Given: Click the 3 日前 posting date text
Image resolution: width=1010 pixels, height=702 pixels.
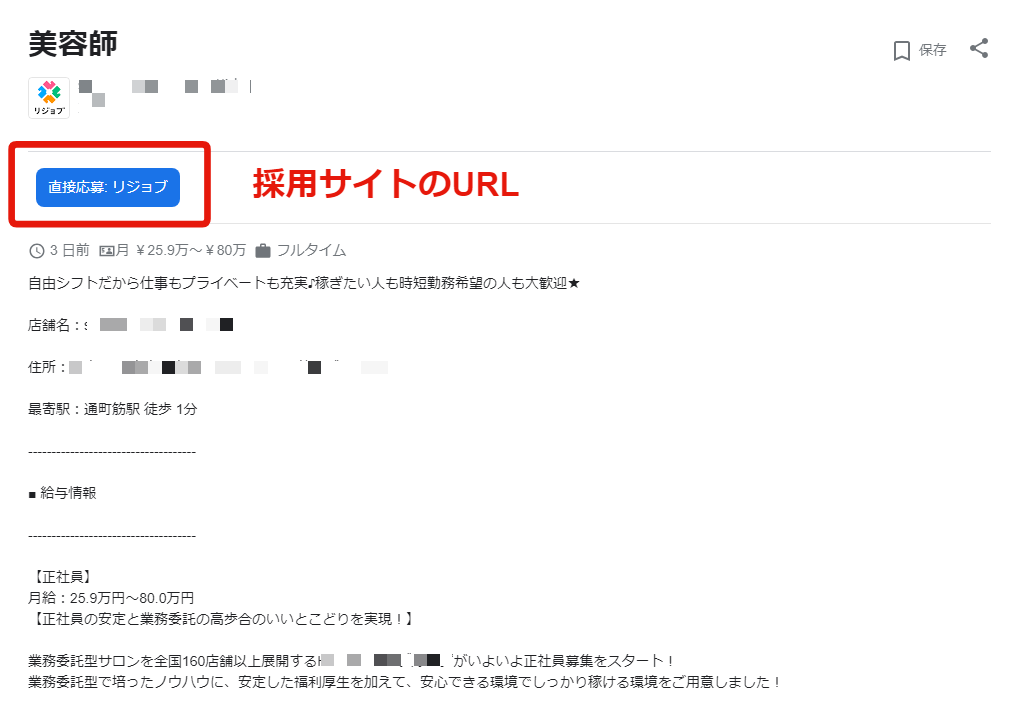Looking at the screenshot, I should (x=70, y=250).
